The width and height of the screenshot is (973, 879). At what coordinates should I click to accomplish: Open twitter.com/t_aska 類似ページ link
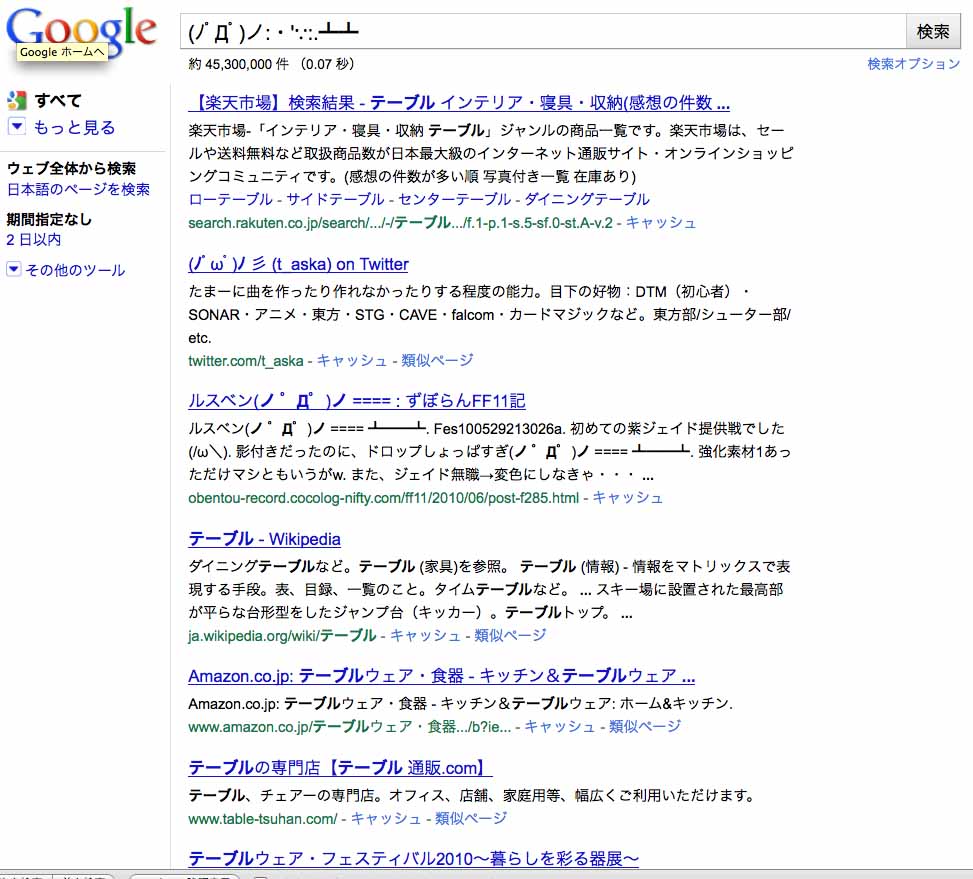(x=437, y=360)
